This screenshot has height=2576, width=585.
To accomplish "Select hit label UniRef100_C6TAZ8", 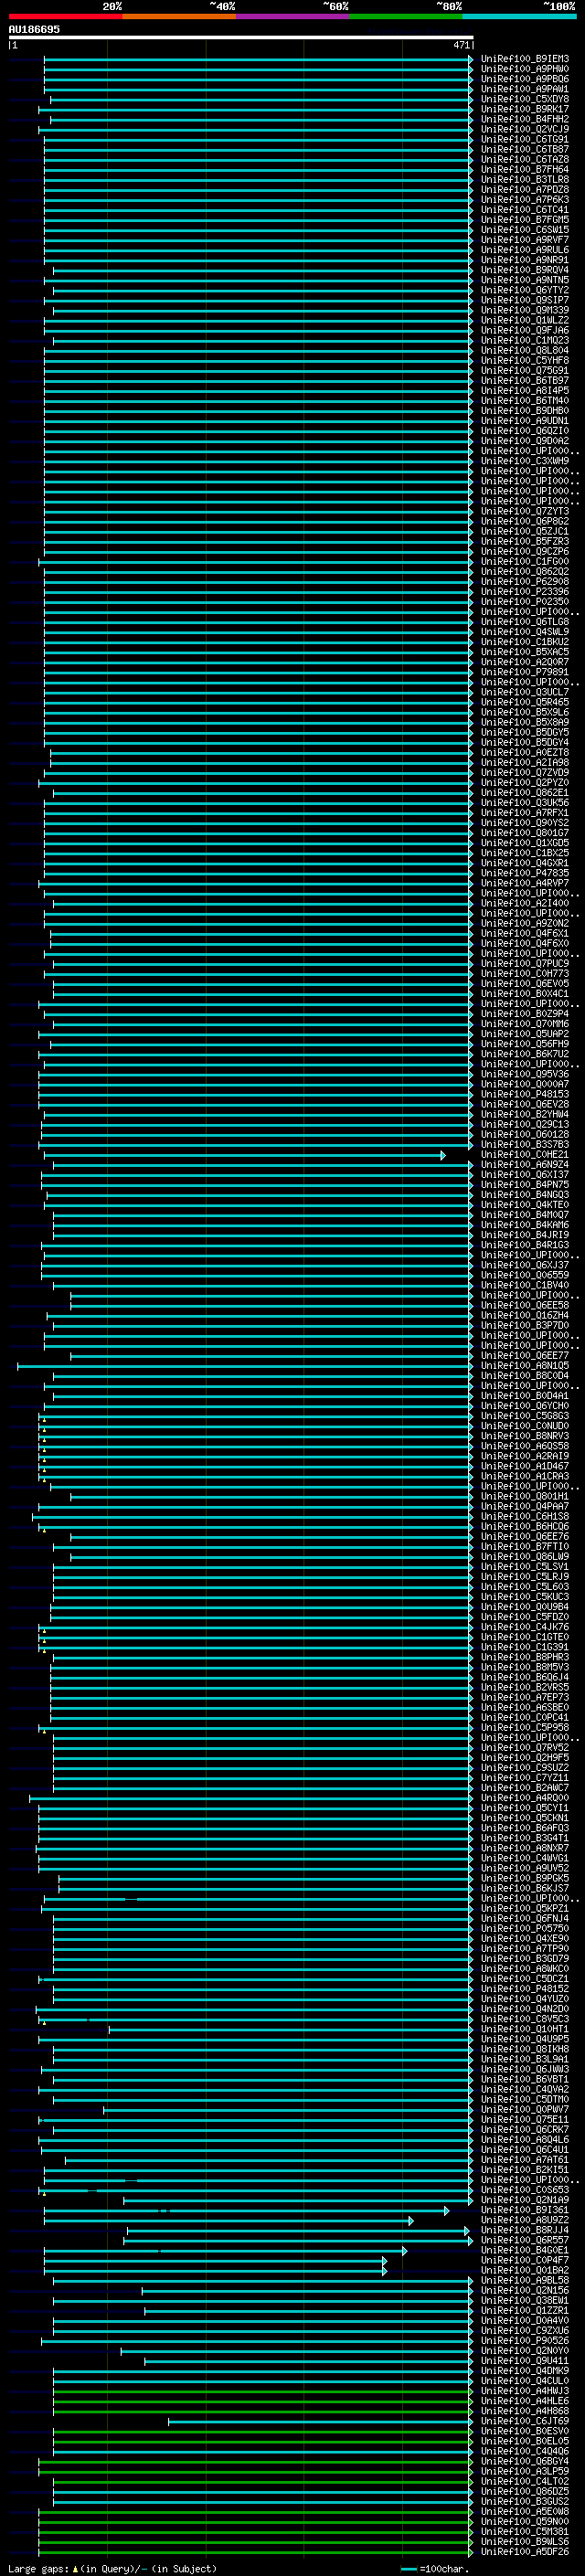I will pos(525,159).
